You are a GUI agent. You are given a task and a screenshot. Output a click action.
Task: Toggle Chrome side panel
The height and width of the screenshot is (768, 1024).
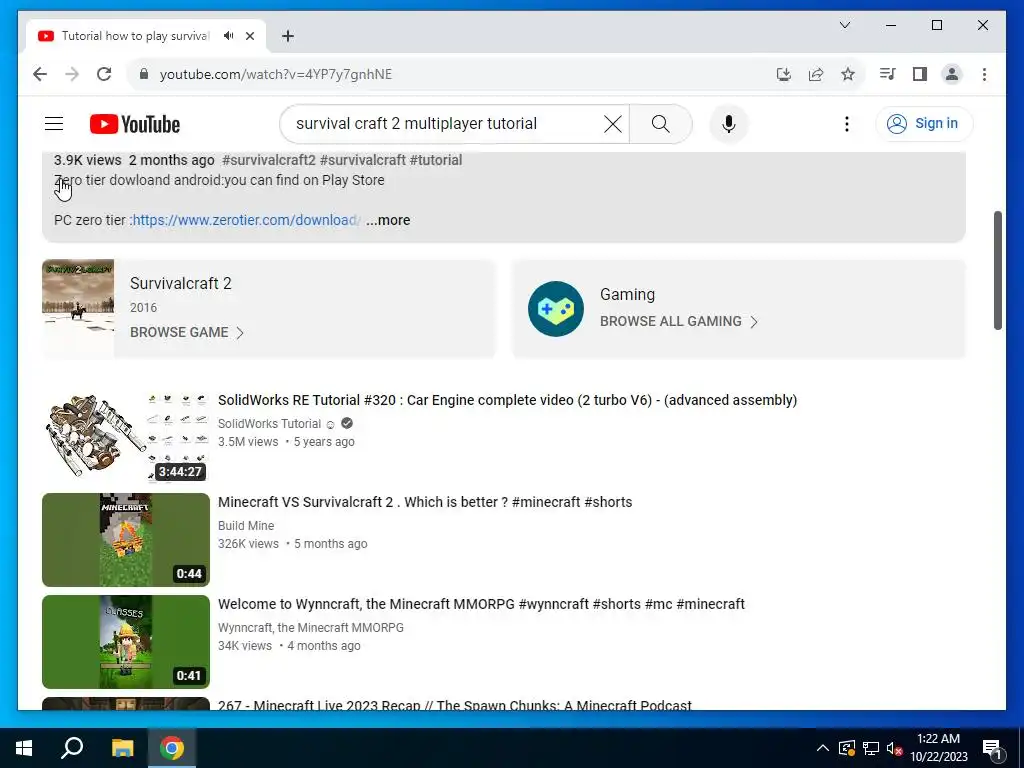(920, 74)
